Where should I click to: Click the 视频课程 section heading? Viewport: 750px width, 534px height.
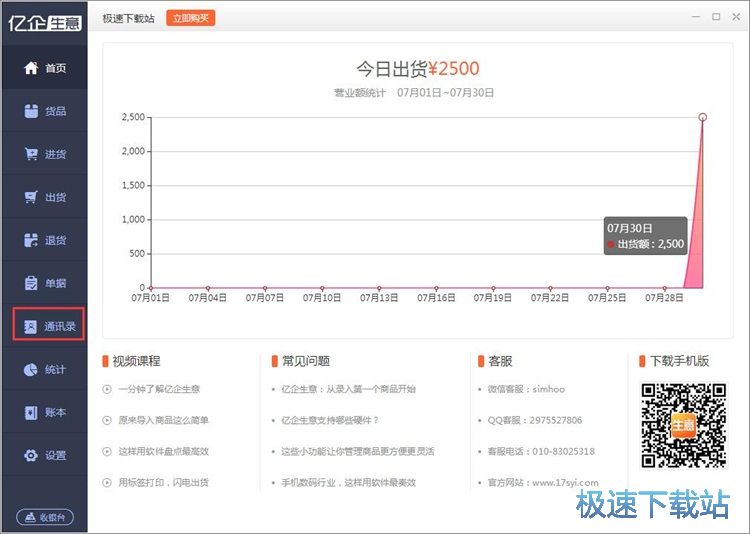click(x=136, y=361)
